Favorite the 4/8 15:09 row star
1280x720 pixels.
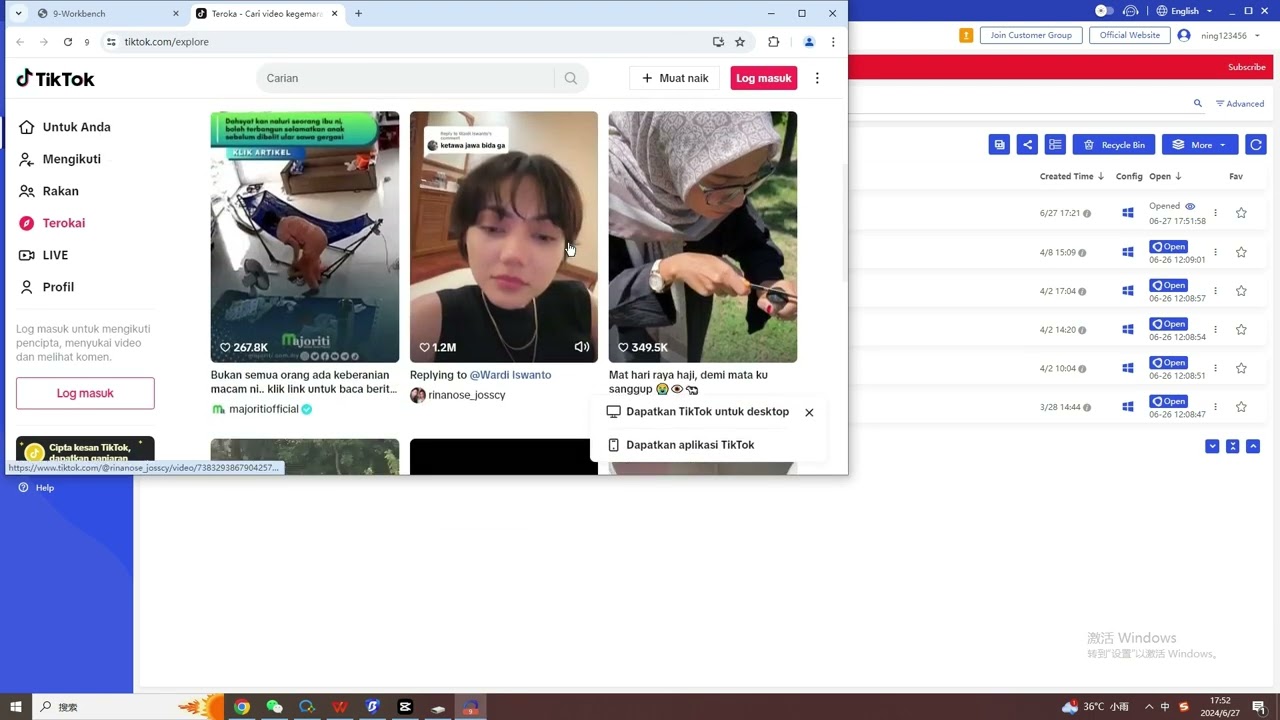point(1241,252)
